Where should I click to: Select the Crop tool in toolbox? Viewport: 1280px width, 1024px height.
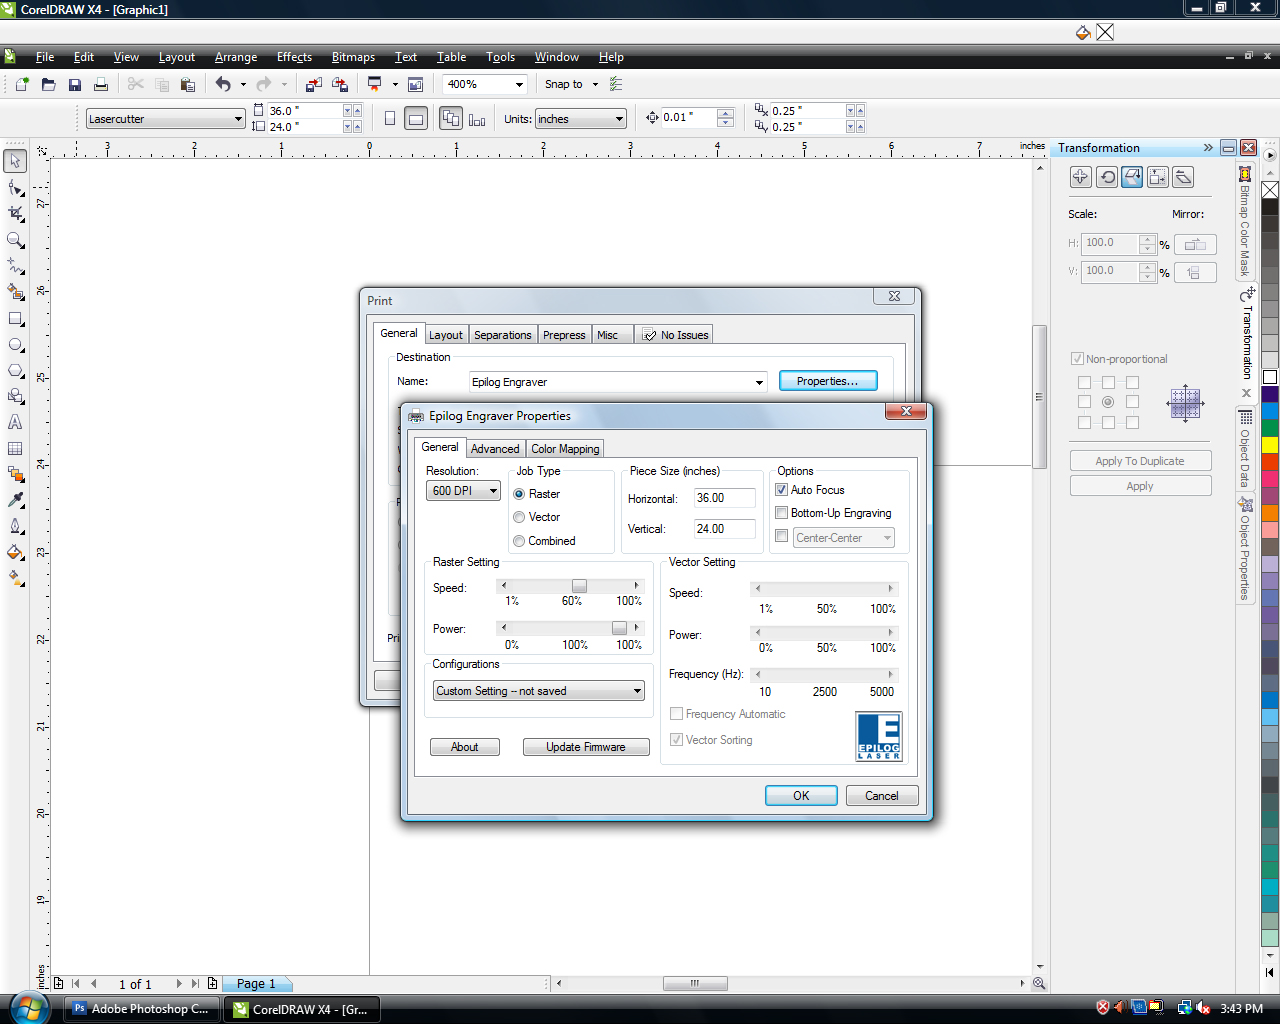(15, 213)
